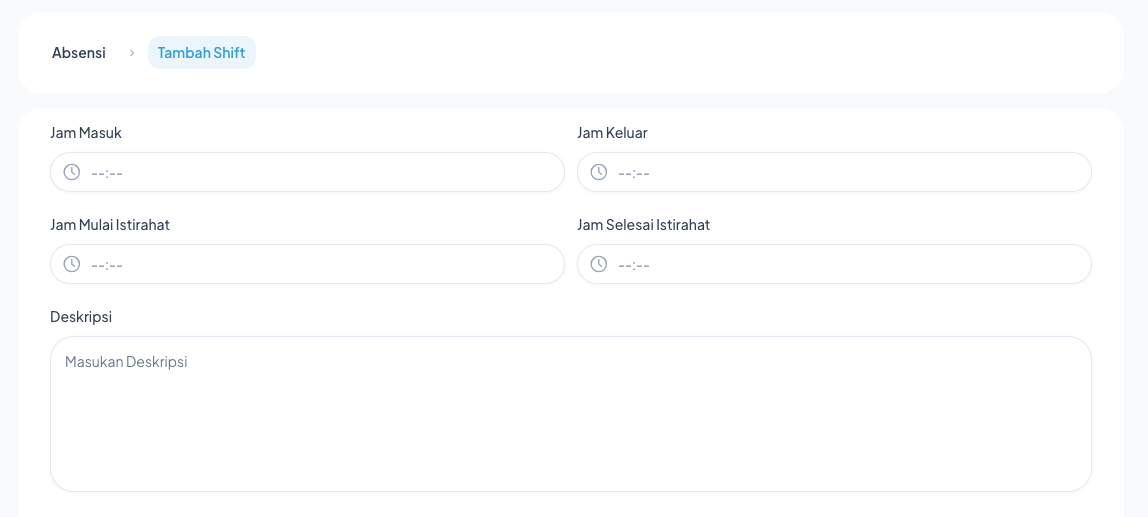Click the clock icon in Jam Masuk
This screenshot has width=1148, height=517.
click(x=72, y=172)
